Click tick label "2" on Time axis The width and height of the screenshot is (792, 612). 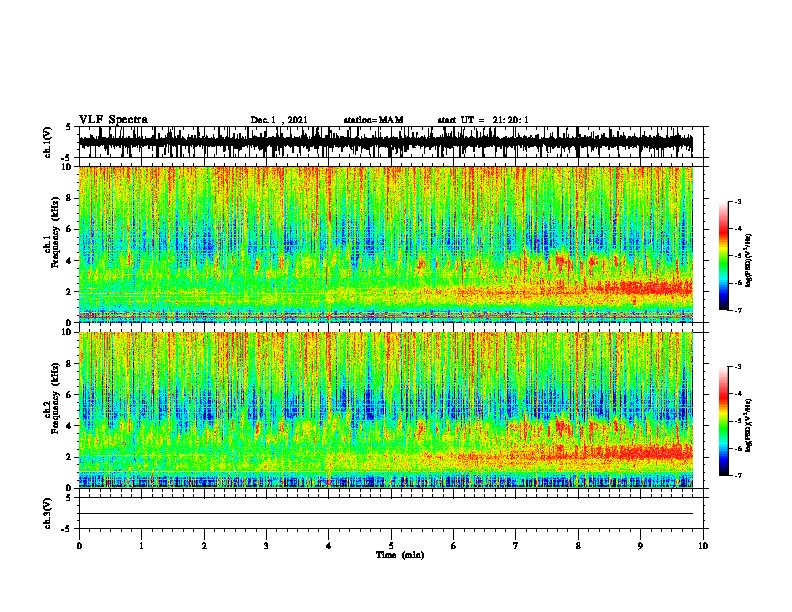(204, 546)
